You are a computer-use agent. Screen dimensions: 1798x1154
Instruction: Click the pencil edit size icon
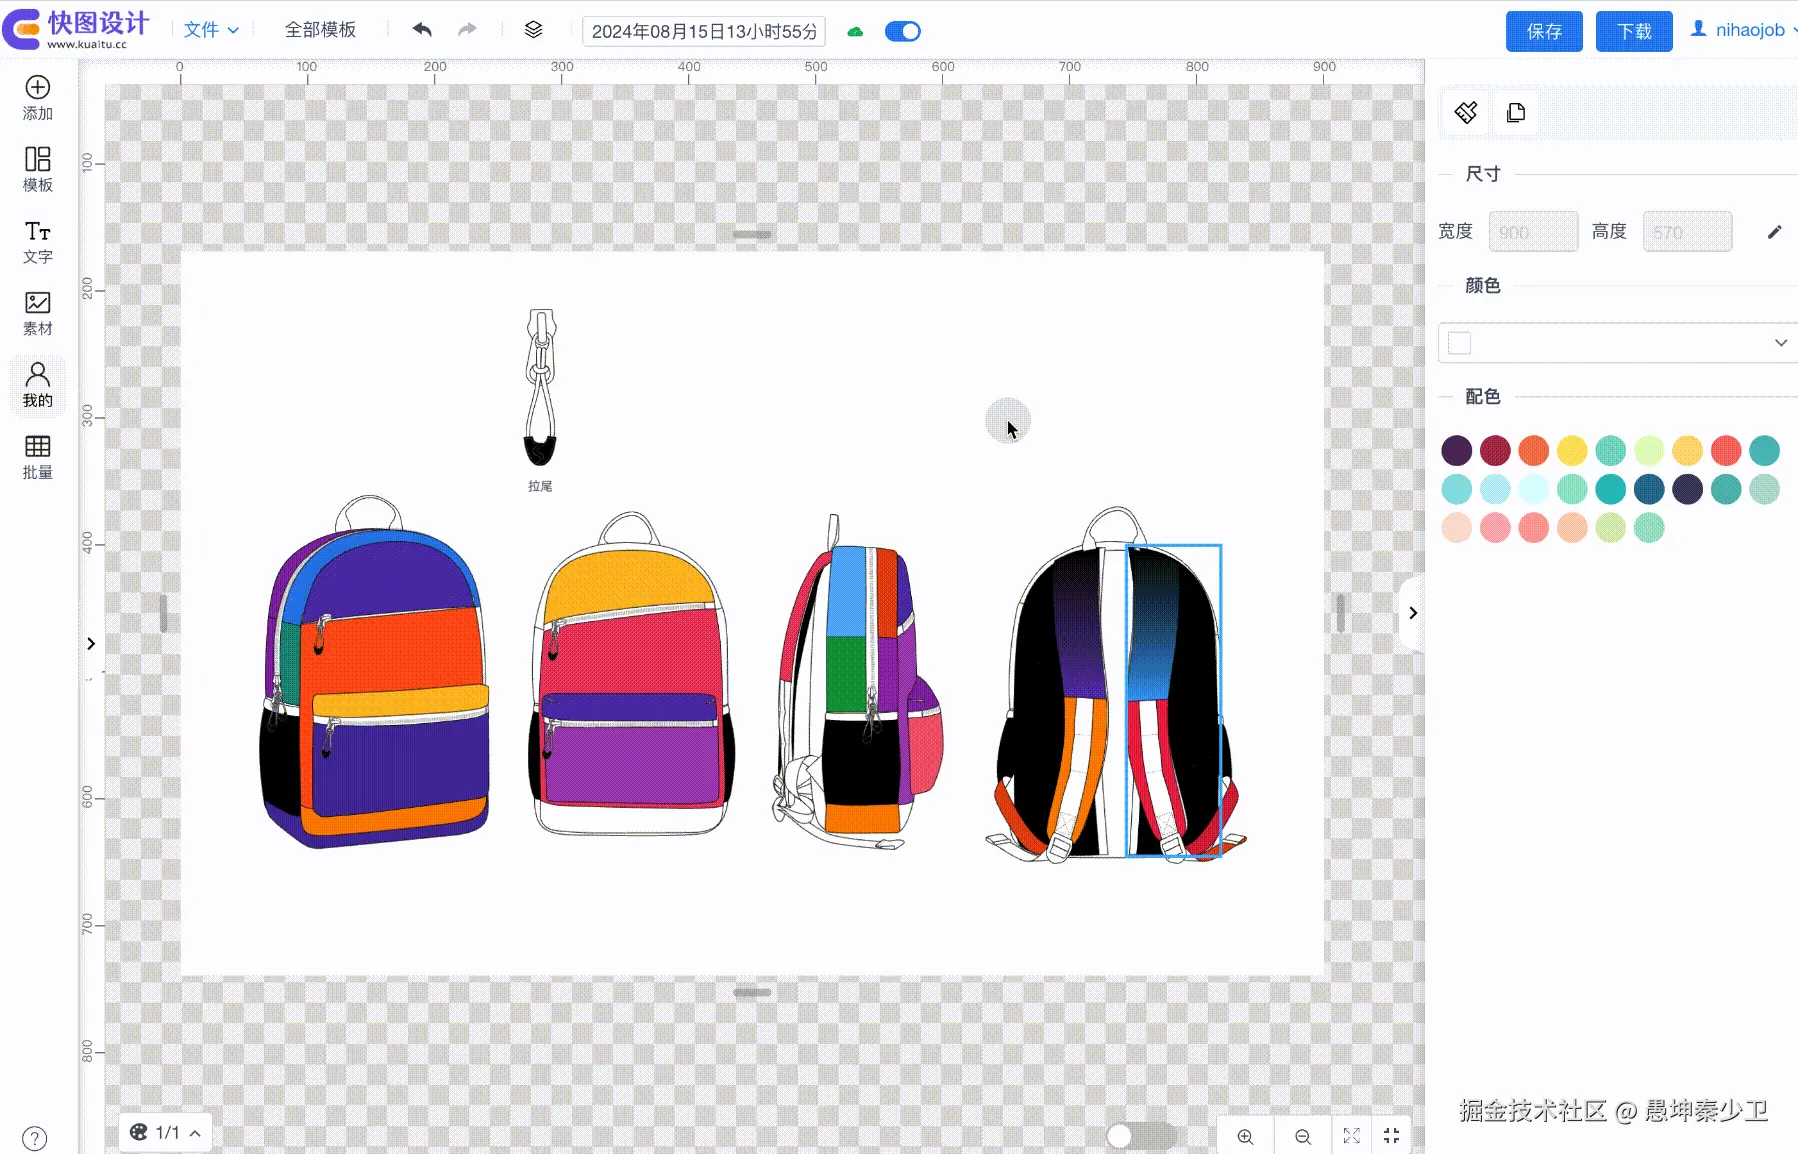click(x=1774, y=232)
